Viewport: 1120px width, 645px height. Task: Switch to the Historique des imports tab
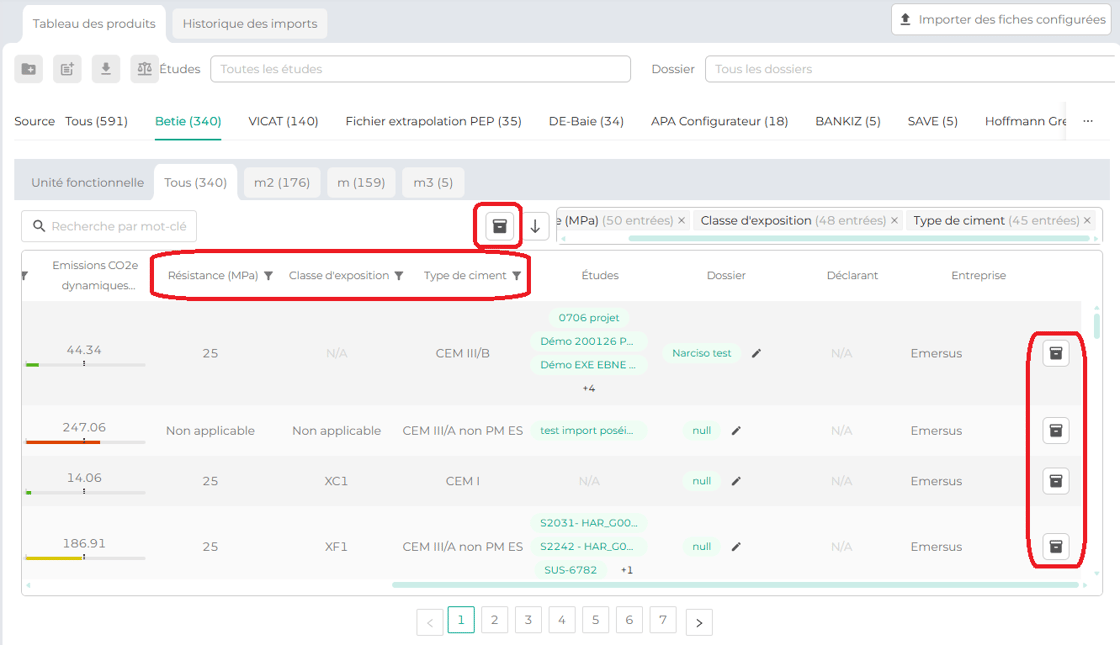tap(250, 24)
